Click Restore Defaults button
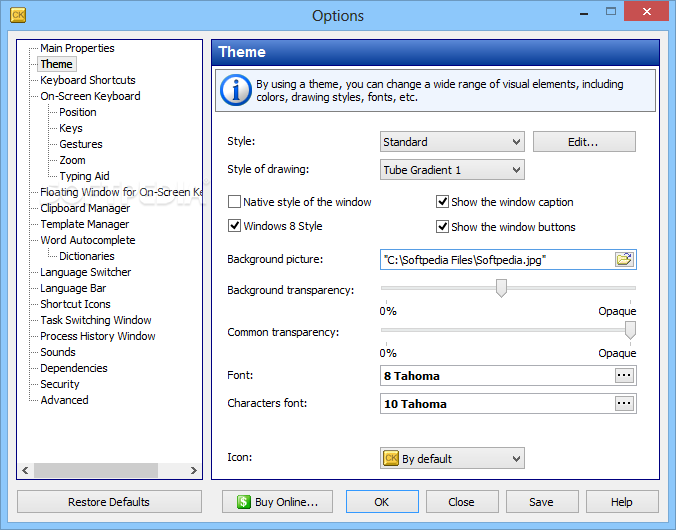The width and height of the screenshot is (676, 530). pyautogui.click(x=109, y=502)
